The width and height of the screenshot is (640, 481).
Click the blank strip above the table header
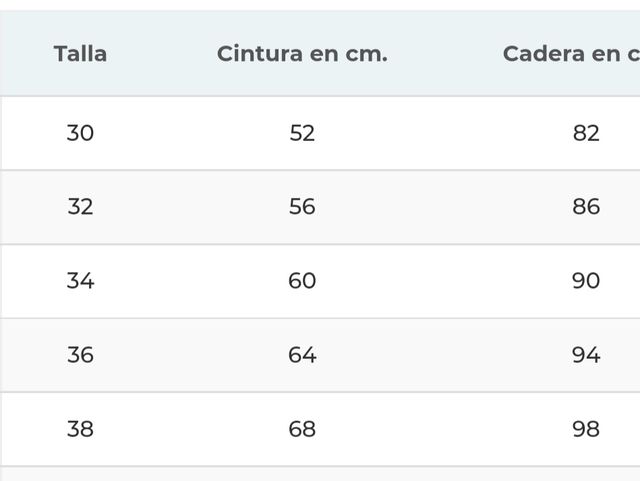320,5
